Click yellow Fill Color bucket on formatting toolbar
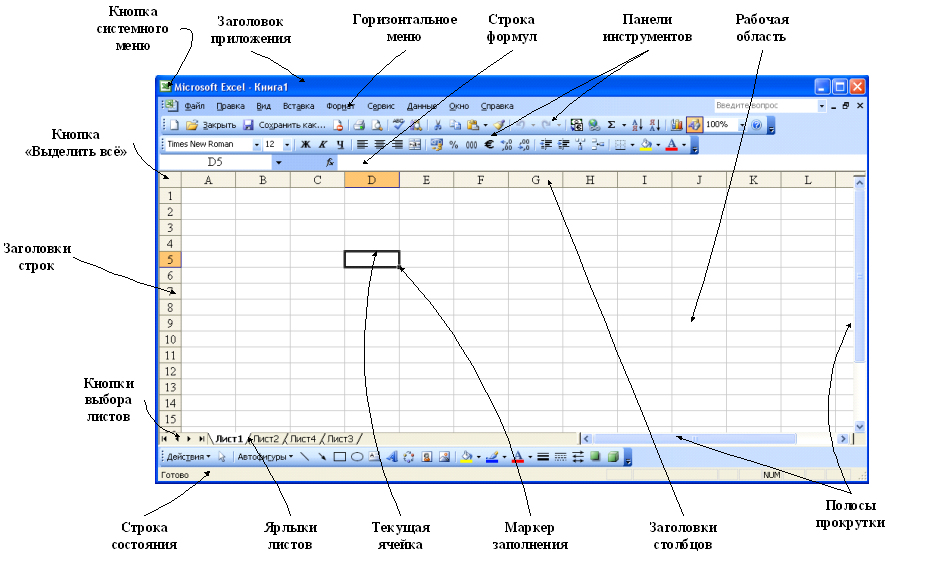The width and height of the screenshot is (935, 581). (646, 144)
